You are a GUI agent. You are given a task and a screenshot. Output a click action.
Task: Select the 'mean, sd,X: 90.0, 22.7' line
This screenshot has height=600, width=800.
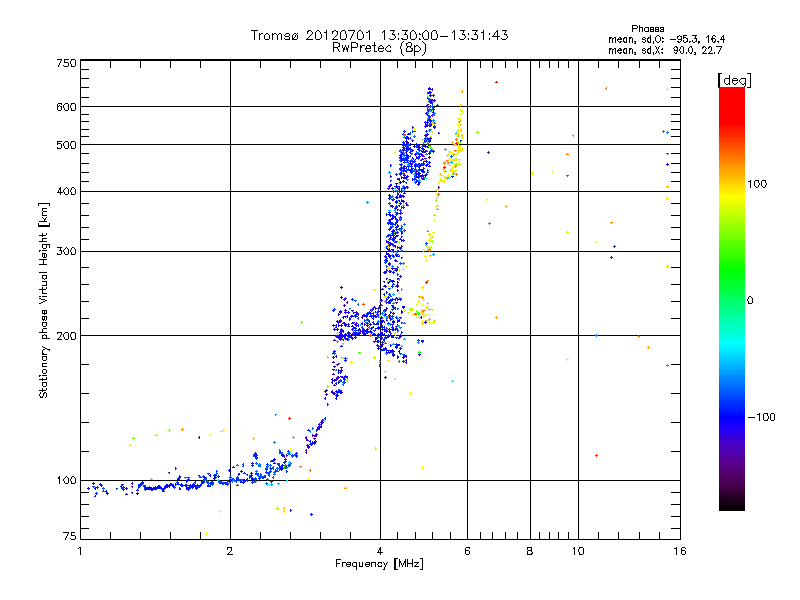click(x=665, y=50)
